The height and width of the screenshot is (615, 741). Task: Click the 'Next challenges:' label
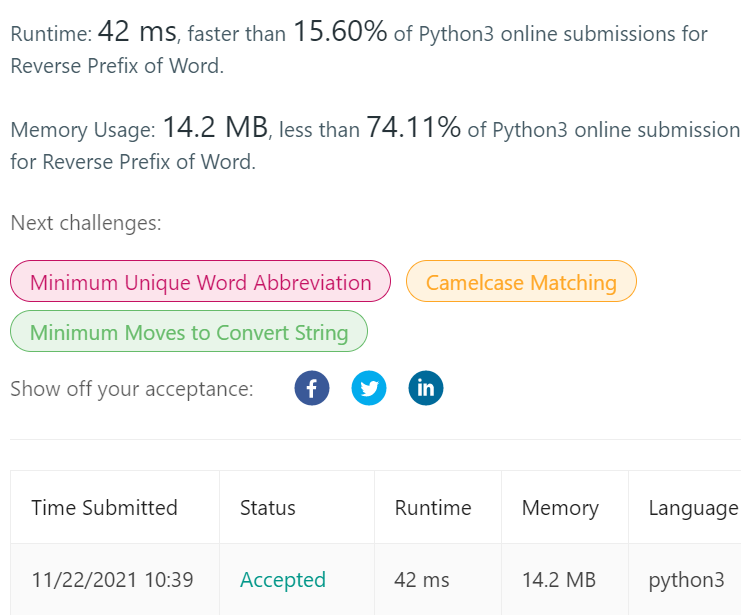[85, 223]
